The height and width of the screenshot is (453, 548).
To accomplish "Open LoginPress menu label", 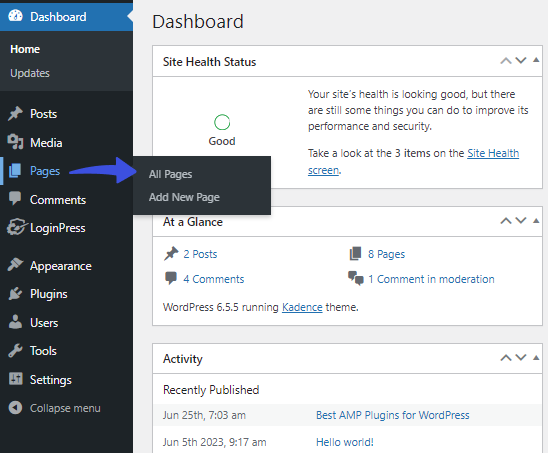I will click(58, 228).
